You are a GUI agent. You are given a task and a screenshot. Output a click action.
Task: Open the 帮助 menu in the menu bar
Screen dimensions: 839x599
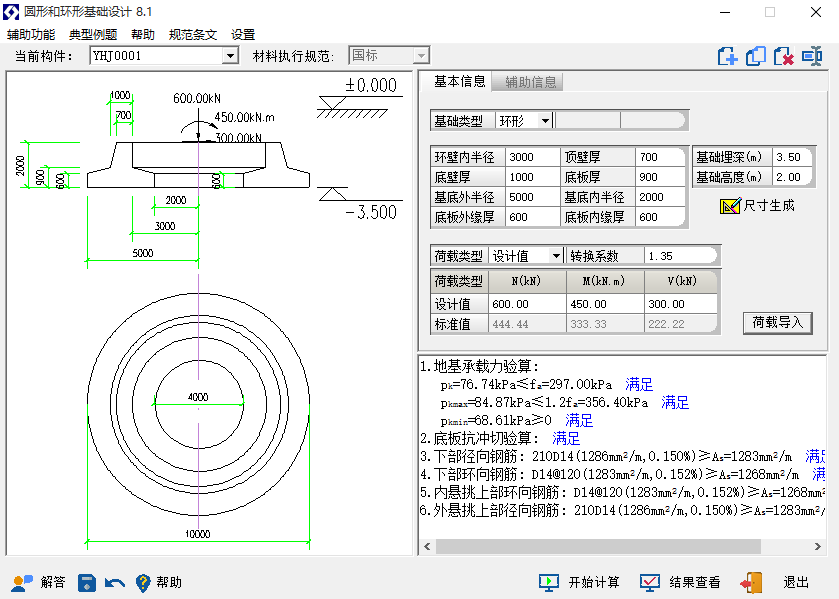(x=143, y=35)
